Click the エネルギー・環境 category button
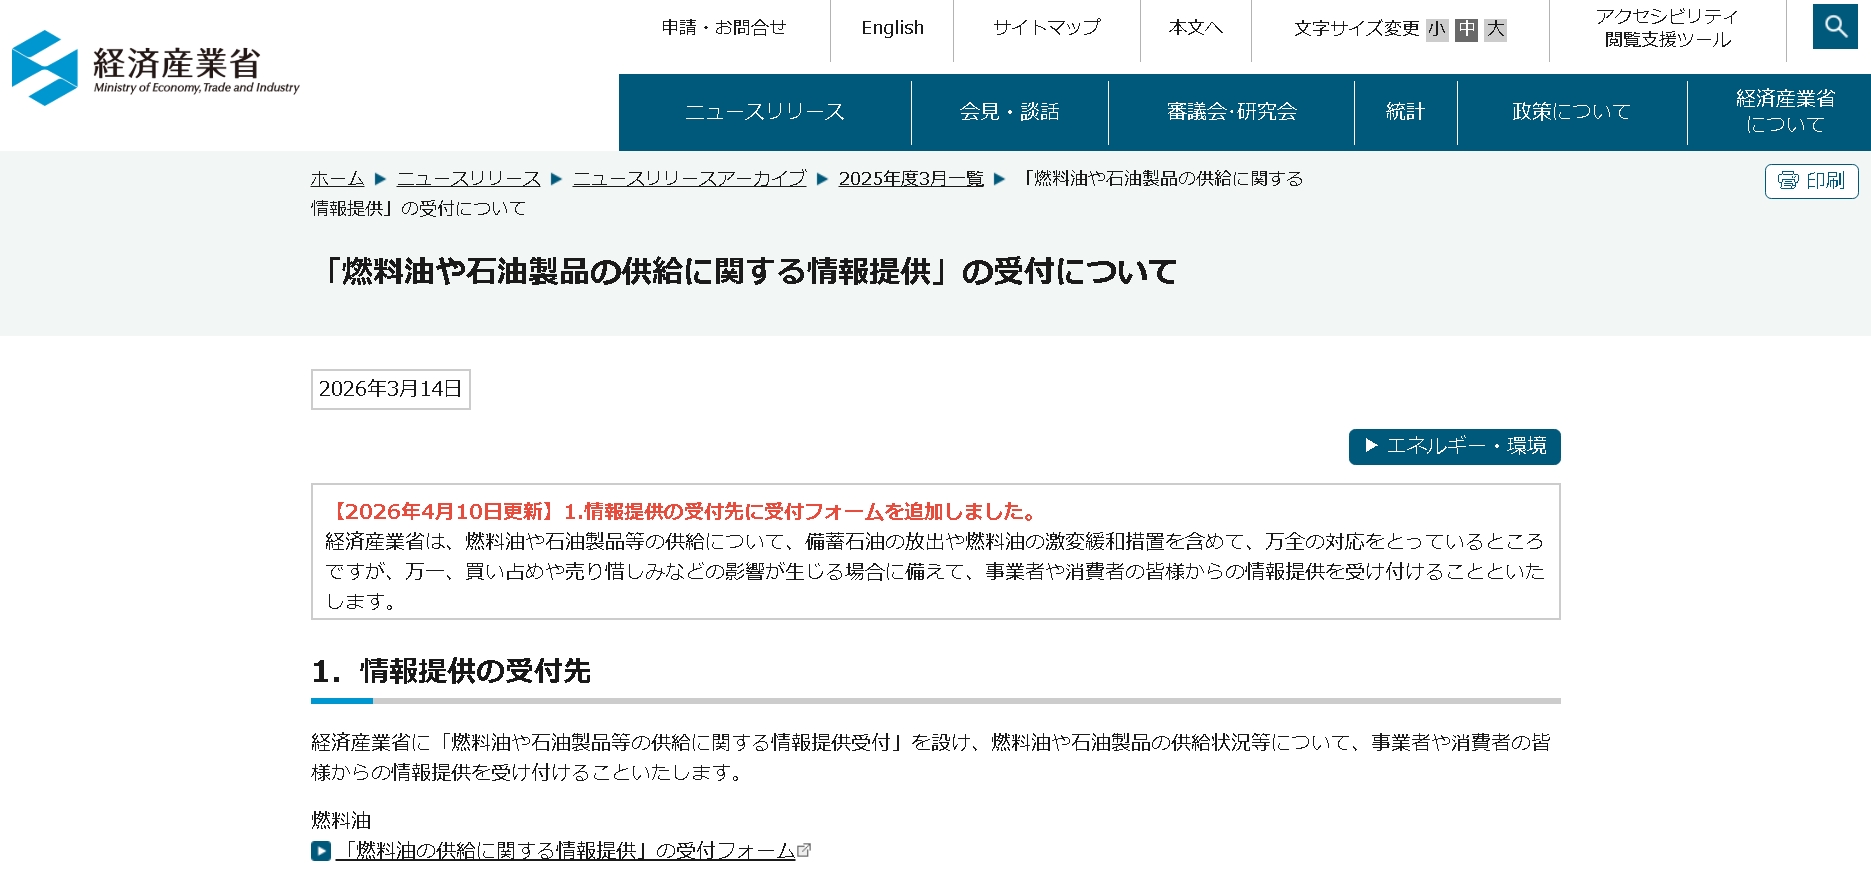 [1454, 446]
